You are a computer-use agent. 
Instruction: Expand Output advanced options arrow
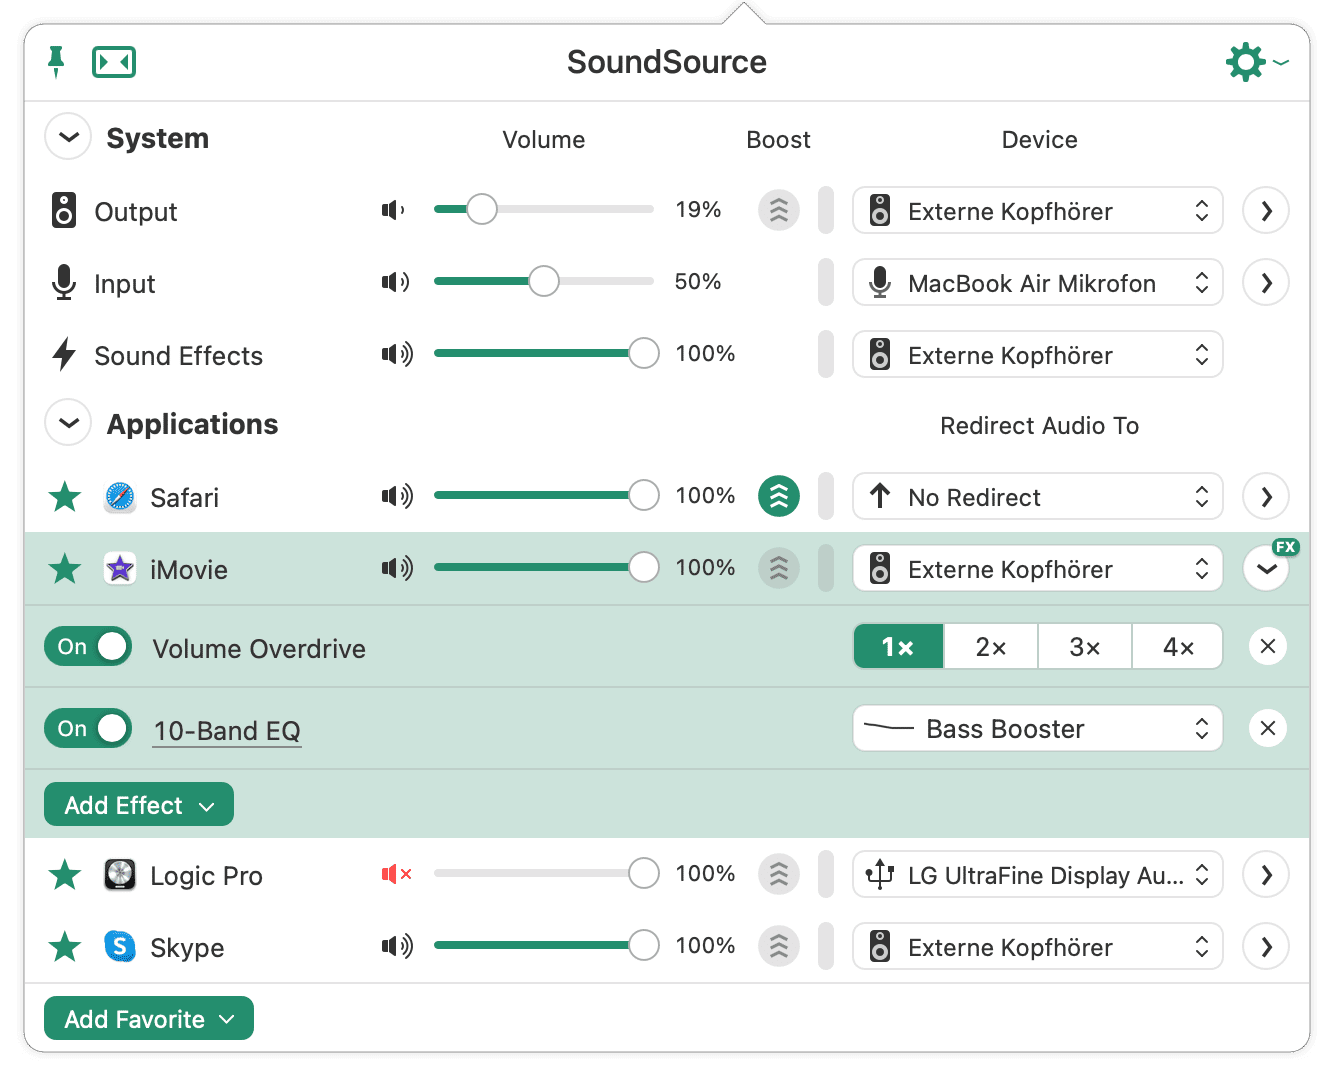(1266, 210)
